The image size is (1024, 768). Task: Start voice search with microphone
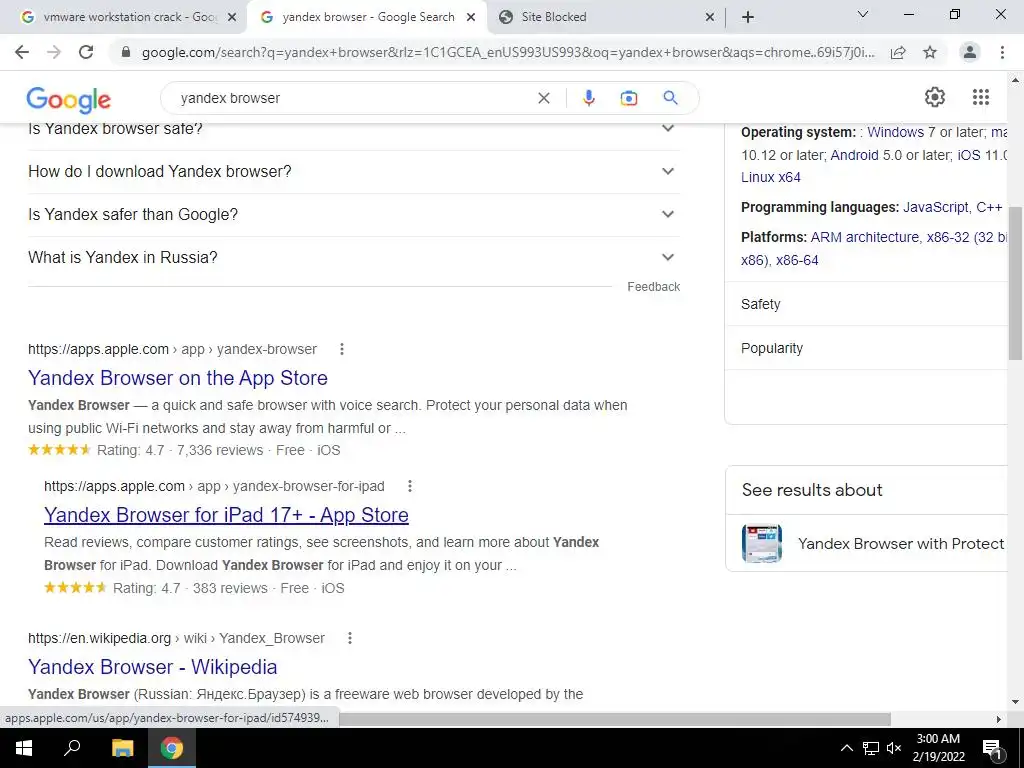coord(588,98)
